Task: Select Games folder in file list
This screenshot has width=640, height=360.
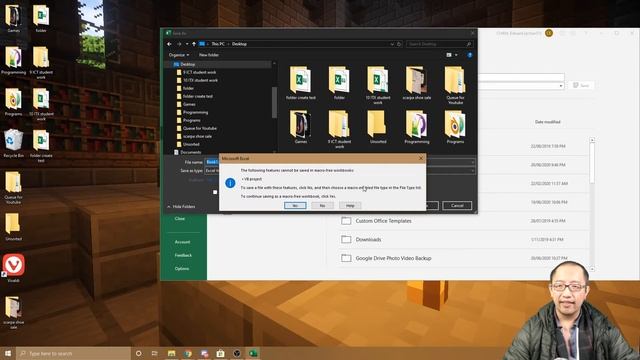Action: tap(300, 127)
